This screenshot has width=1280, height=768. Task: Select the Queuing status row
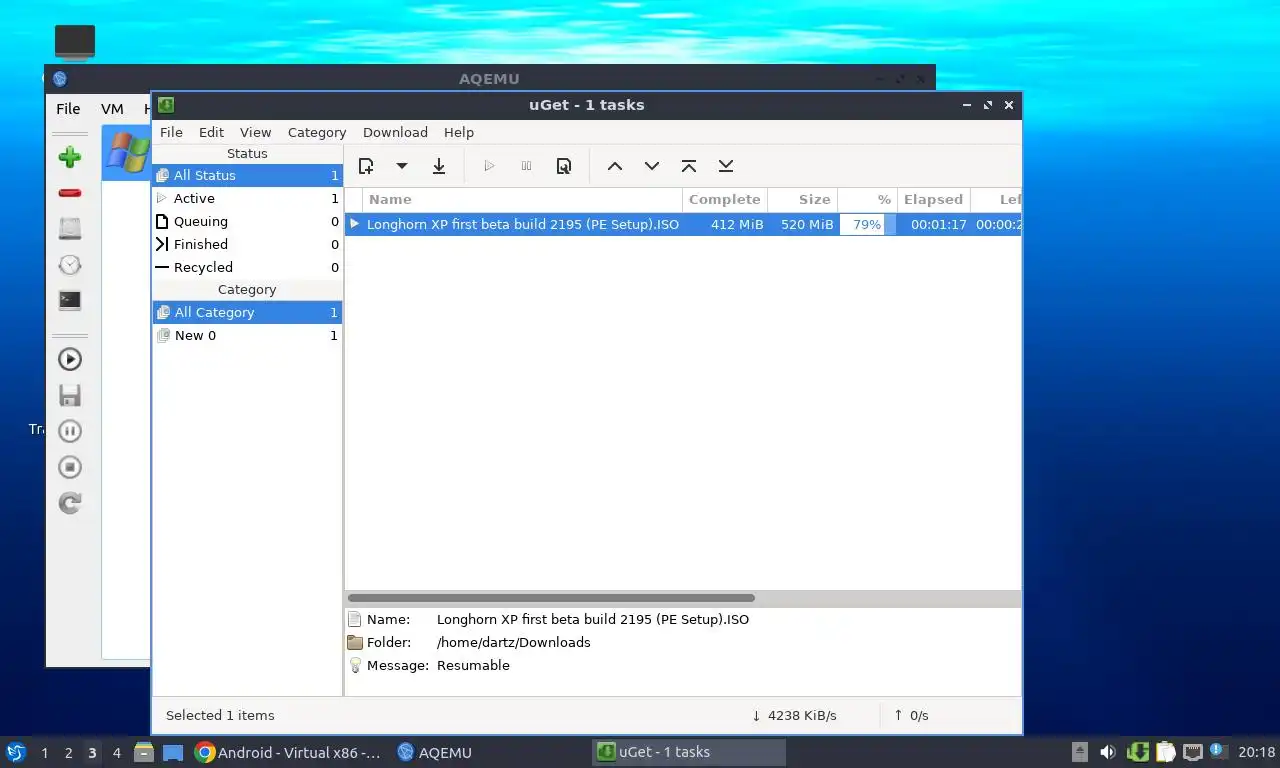click(x=247, y=221)
